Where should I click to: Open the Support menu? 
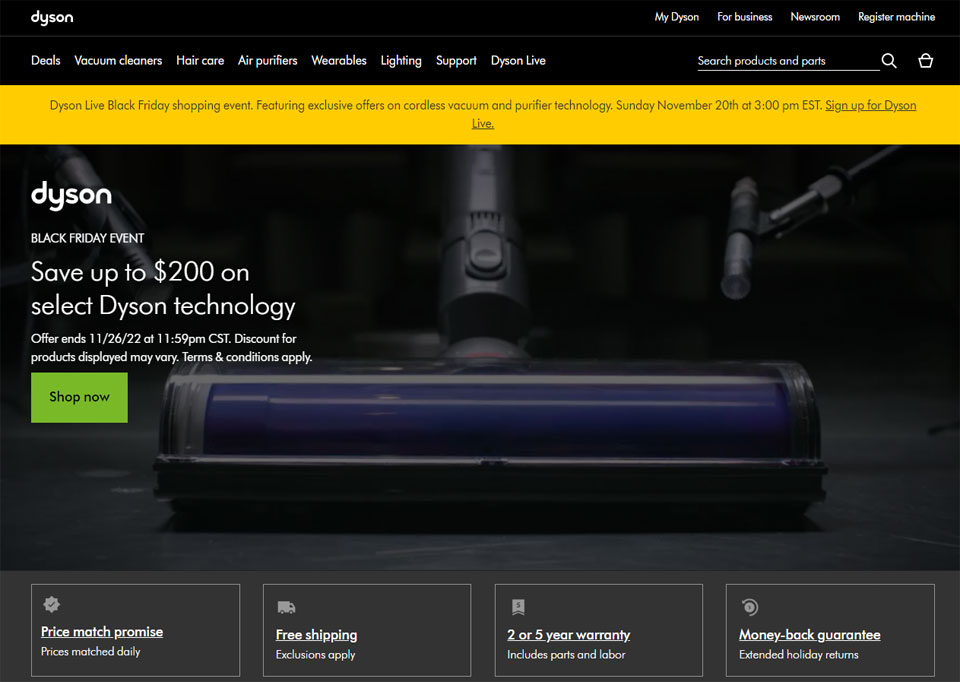pyautogui.click(x=456, y=61)
